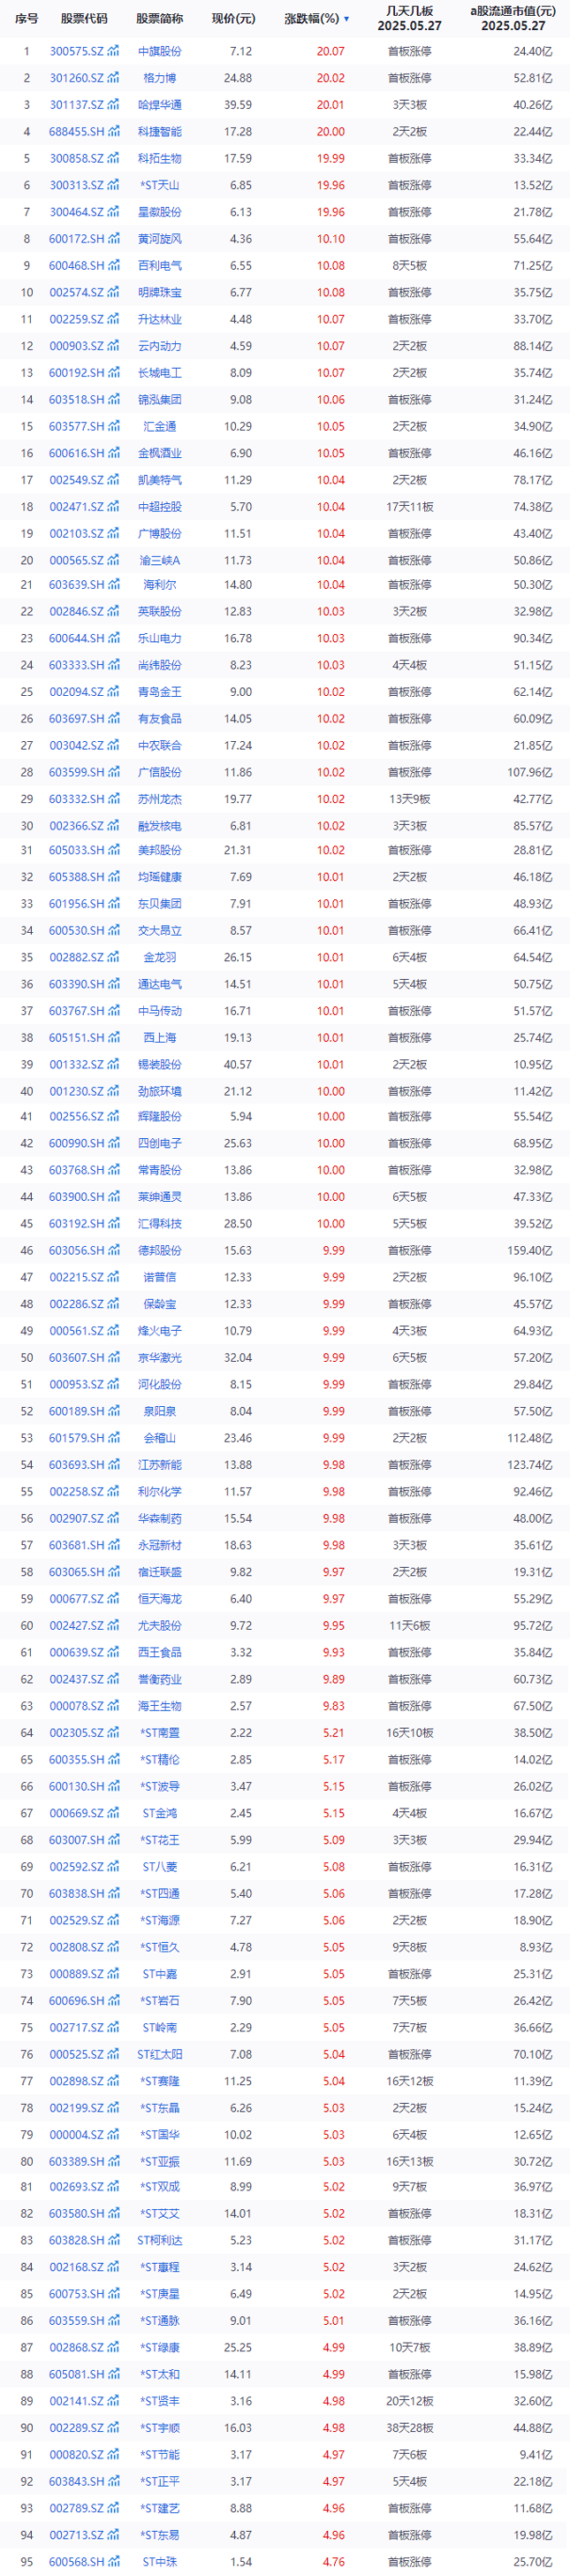The image size is (570, 2576).
Task: Open stock code link 603518.SH
Action: pos(77,400)
